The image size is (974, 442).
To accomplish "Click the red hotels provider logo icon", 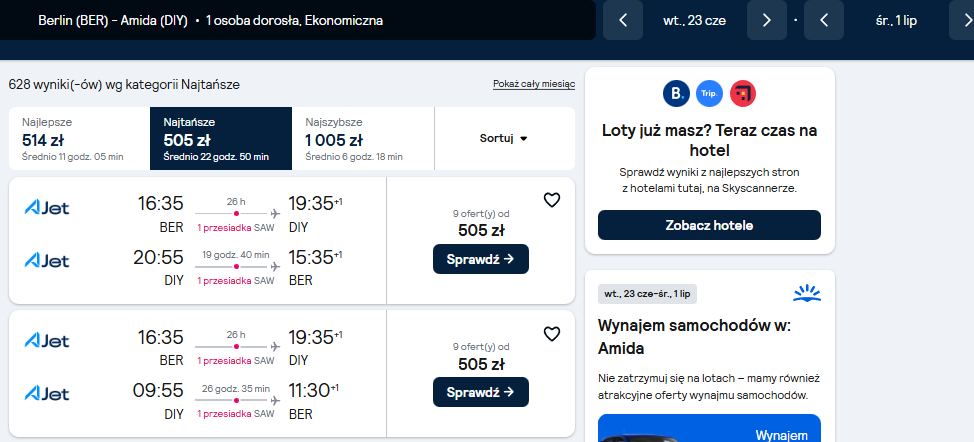I will 743,94.
